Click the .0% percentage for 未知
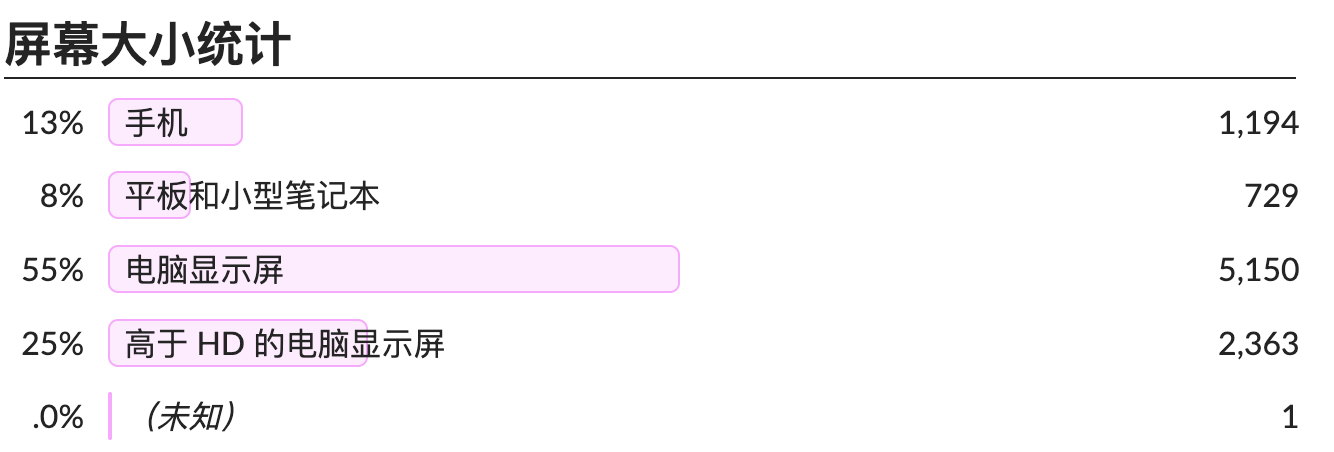The height and width of the screenshot is (452, 1334). click(57, 417)
